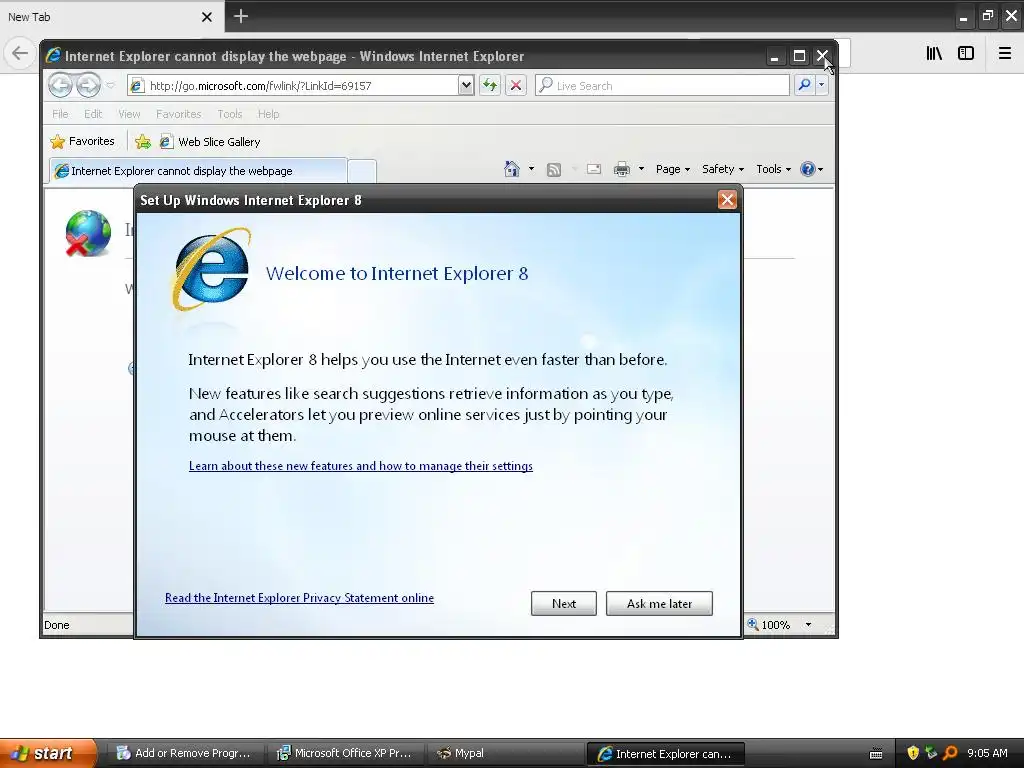The image size is (1024, 768).
Task: Open the Help menu in Internet Explorer
Action: click(268, 114)
